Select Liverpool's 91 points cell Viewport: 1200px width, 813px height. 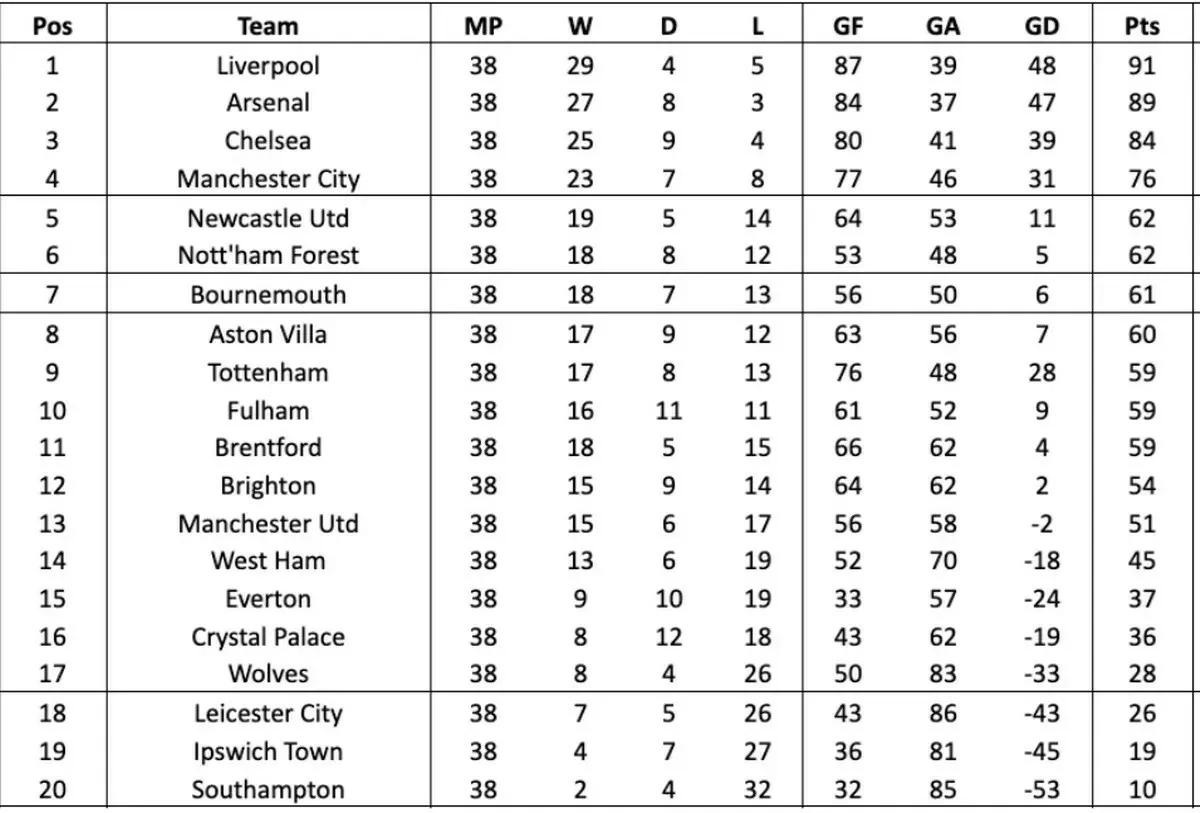tap(1141, 66)
